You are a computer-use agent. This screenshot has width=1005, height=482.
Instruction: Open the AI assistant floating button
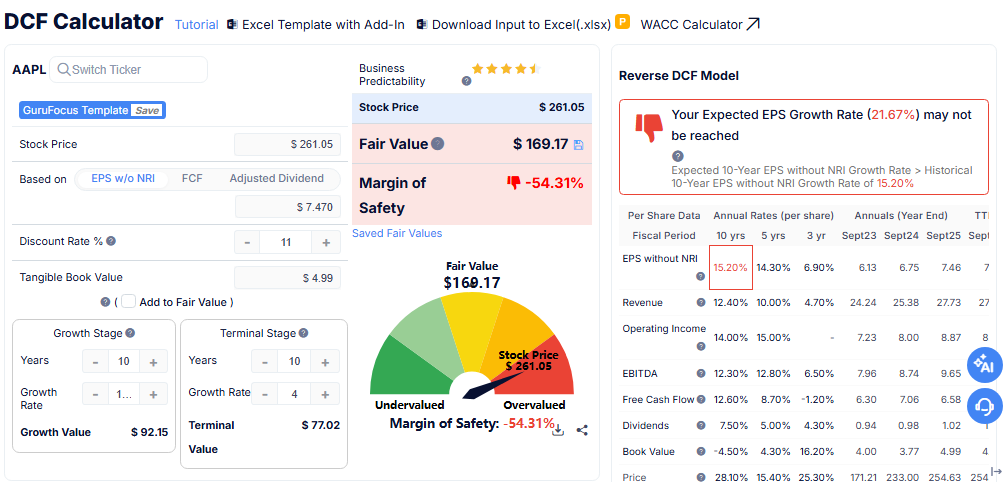coord(984,365)
